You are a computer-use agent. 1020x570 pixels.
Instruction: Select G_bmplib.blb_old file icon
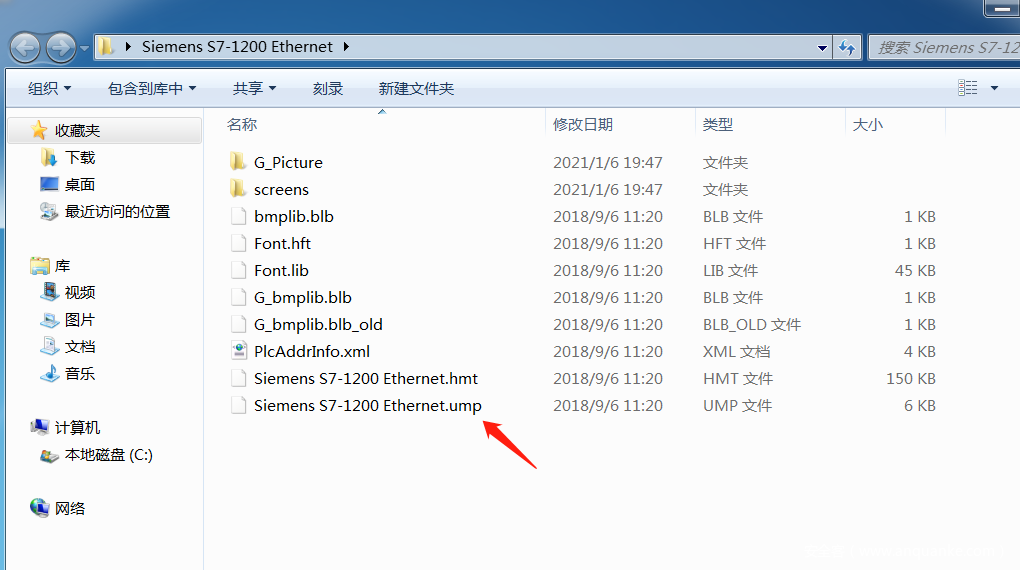239,324
